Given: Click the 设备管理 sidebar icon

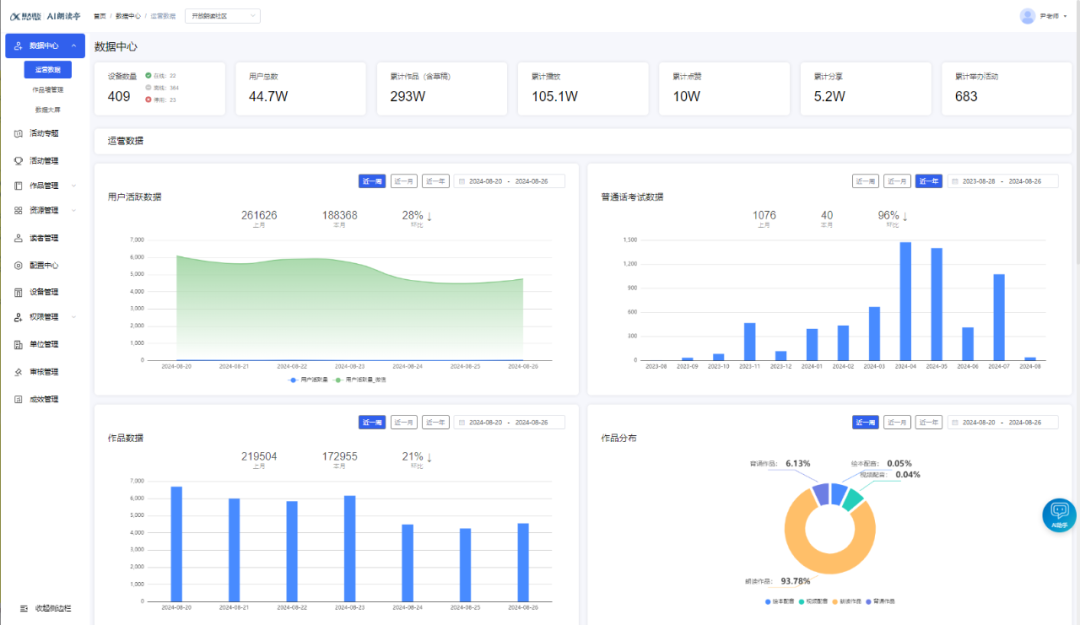Looking at the screenshot, I should point(18,292).
